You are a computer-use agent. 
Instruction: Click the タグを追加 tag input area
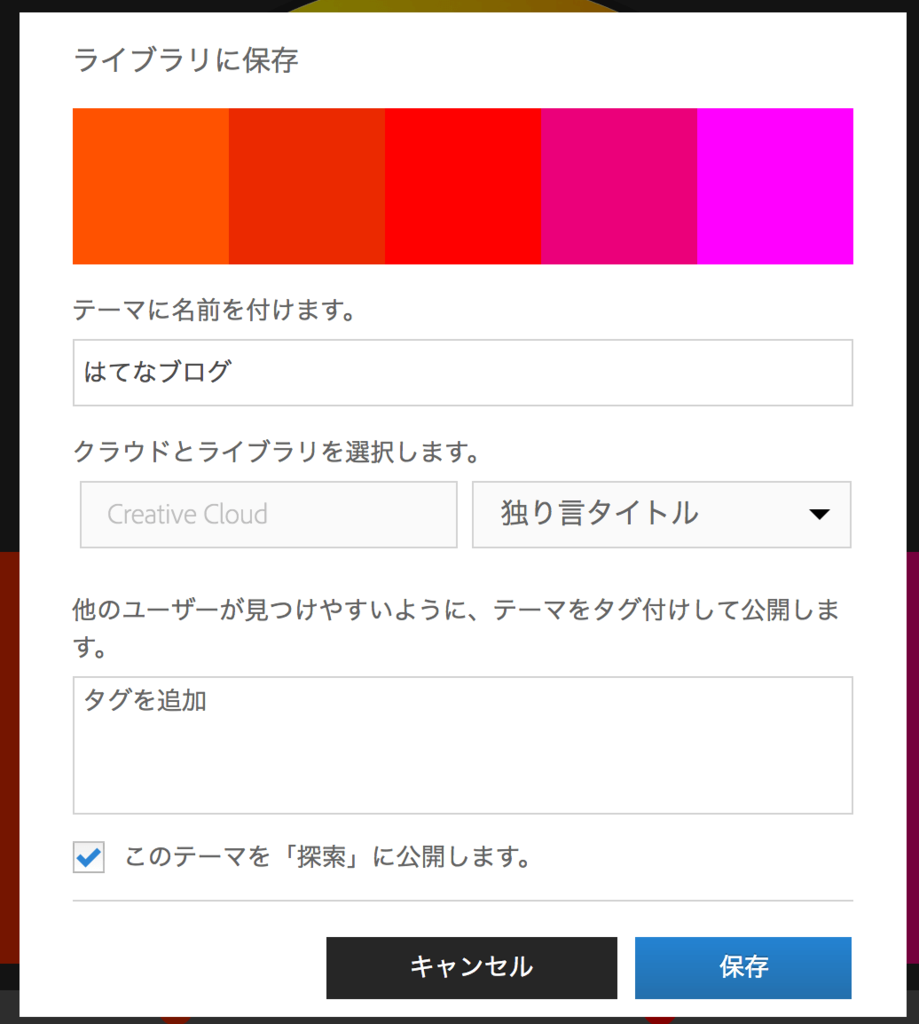pos(462,745)
